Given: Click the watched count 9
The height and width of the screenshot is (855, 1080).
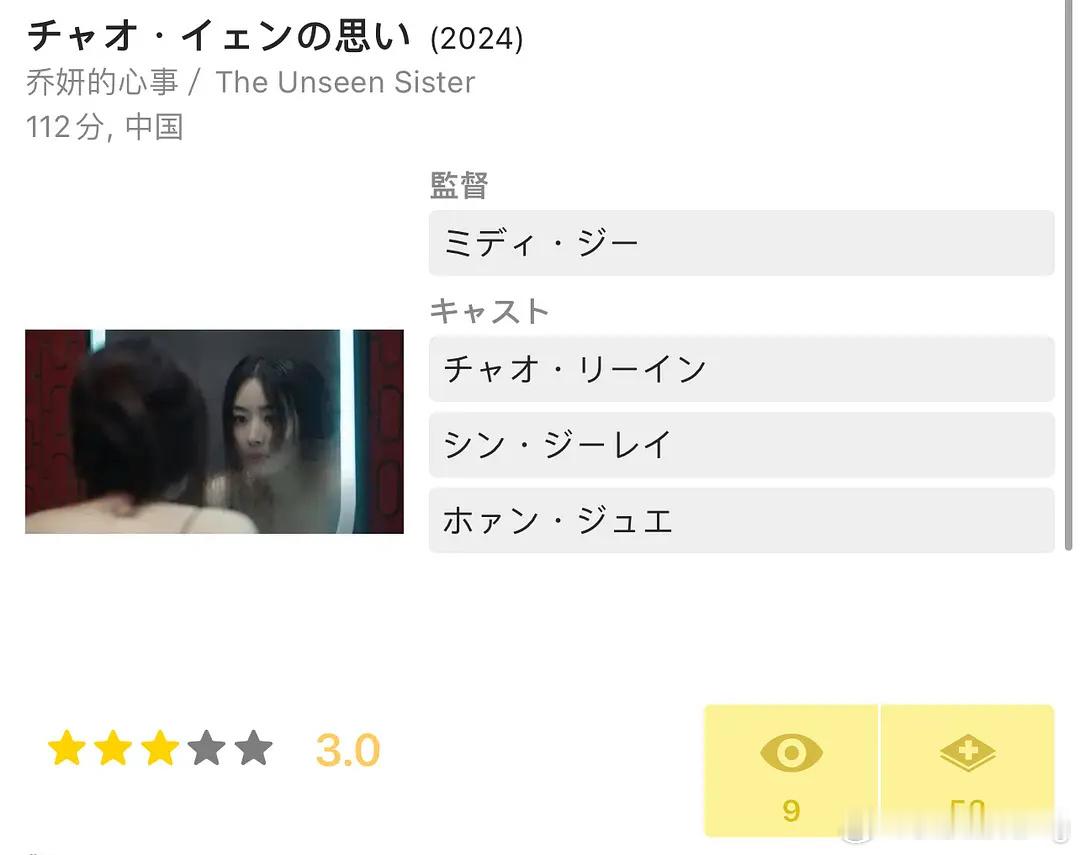Looking at the screenshot, I should [x=791, y=811].
